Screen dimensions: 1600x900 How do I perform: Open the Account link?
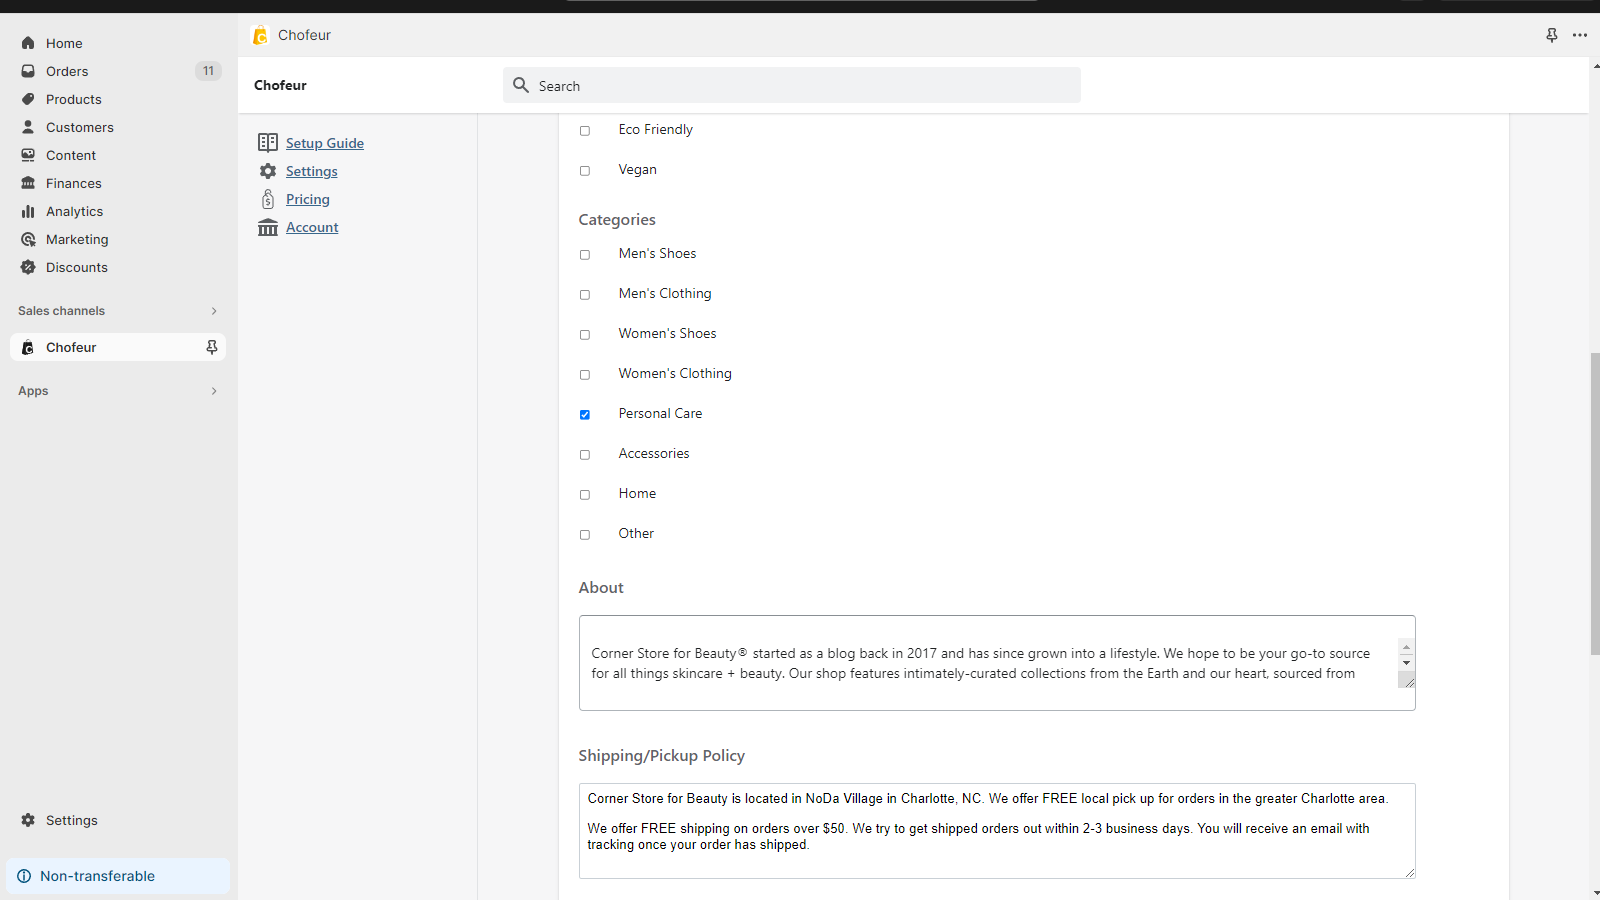pyautogui.click(x=312, y=227)
